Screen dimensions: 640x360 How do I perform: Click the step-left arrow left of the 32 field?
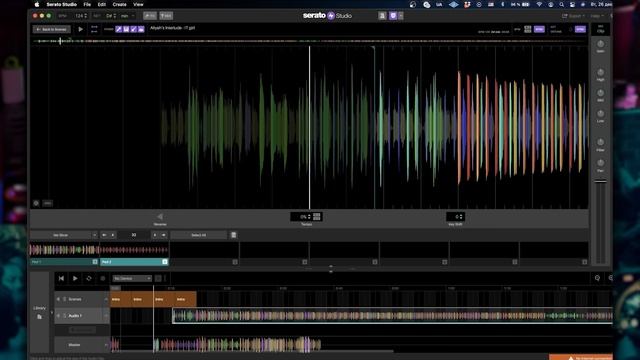tap(113, 235)
